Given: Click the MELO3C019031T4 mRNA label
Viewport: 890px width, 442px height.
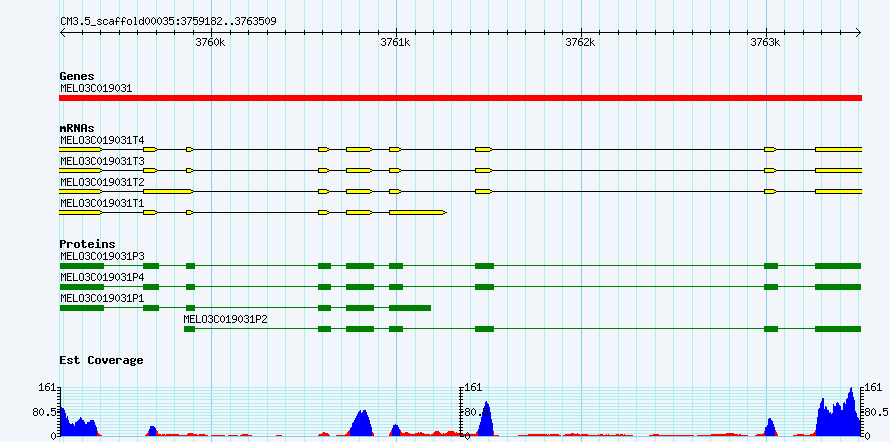Looking at the screenshot, I should [x=102, y=139].
